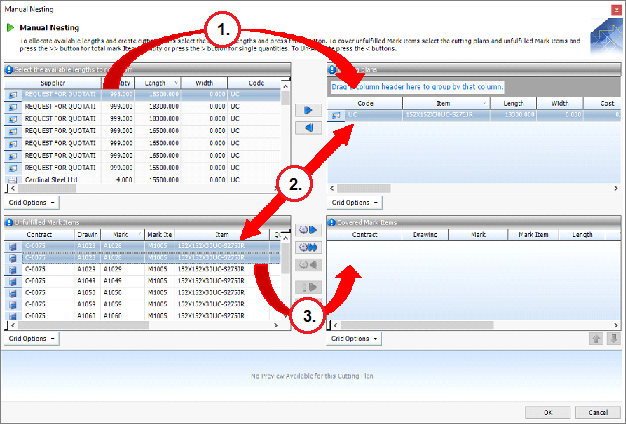Sort available lengths by Length column header
This screenshot has width=626, height=424.
[x=157, y=82]
